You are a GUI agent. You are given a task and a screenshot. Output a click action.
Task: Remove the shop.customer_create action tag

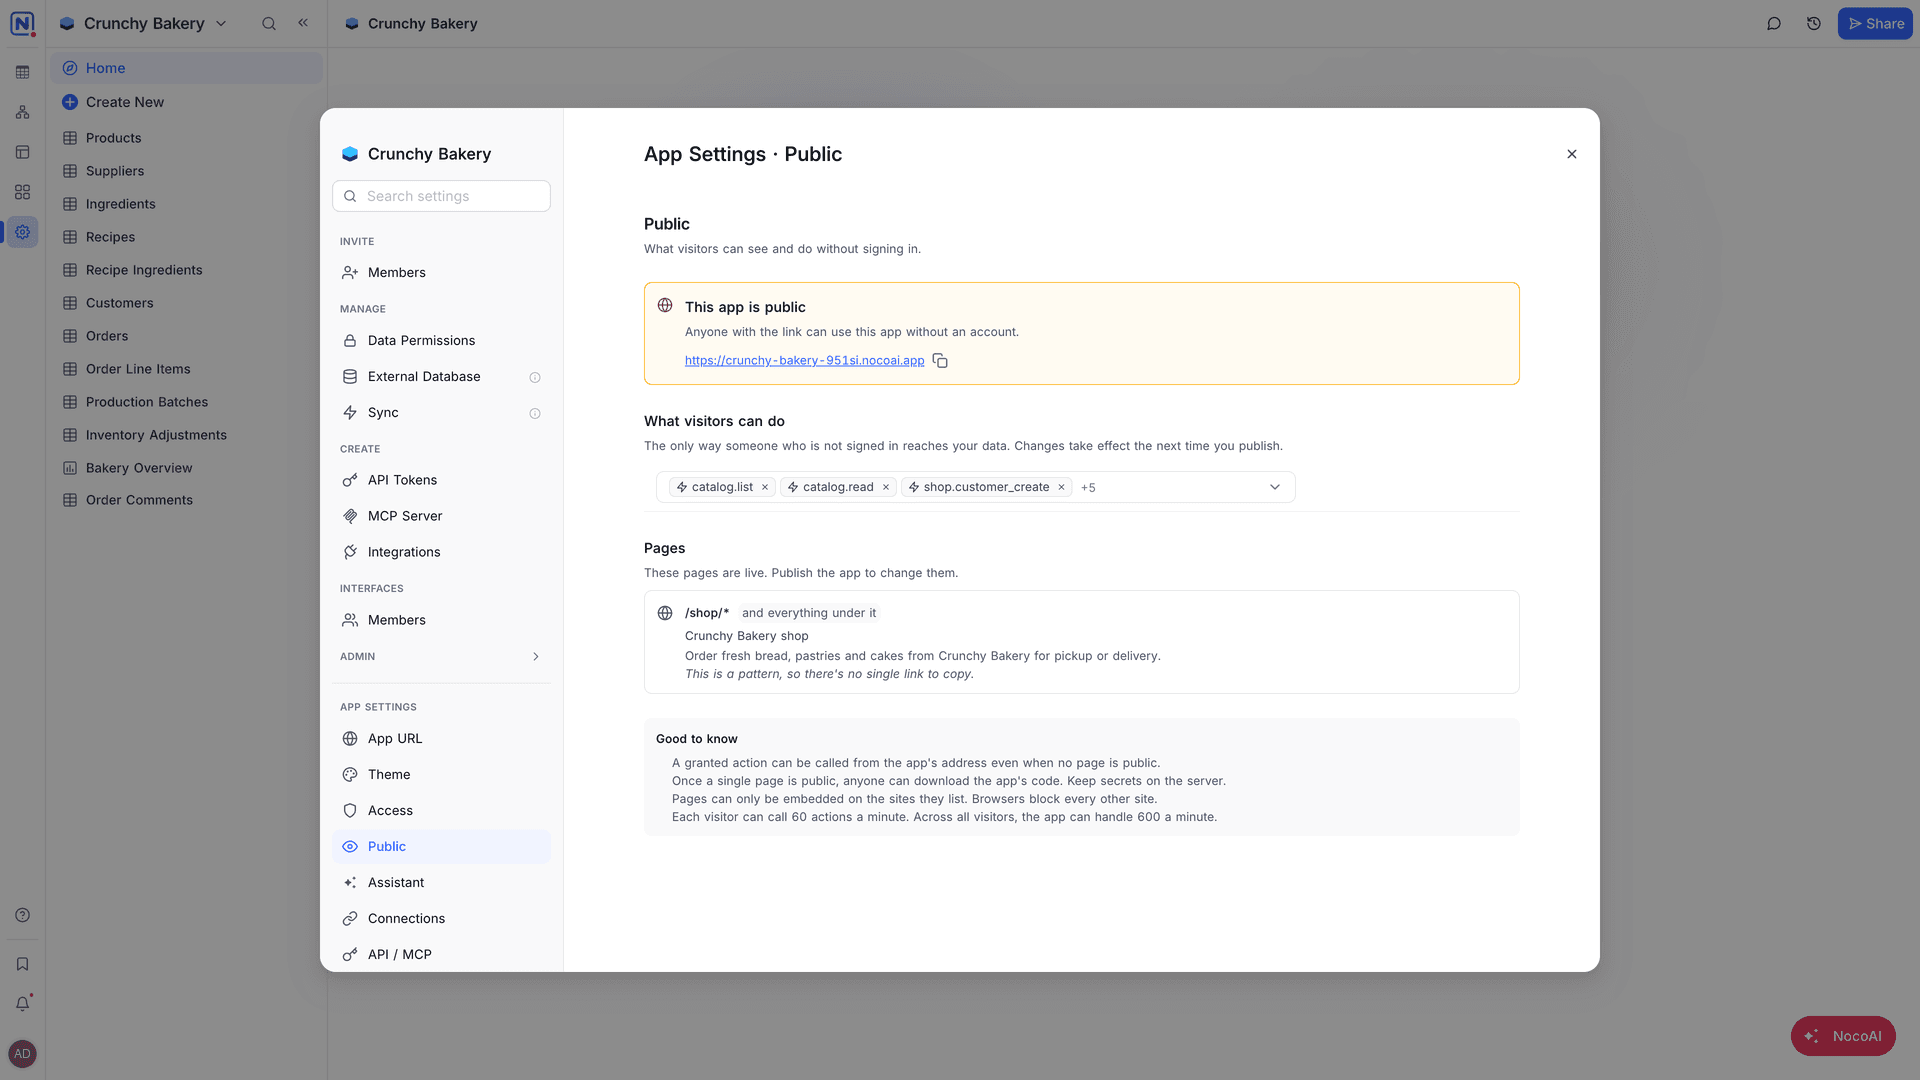1061,487
